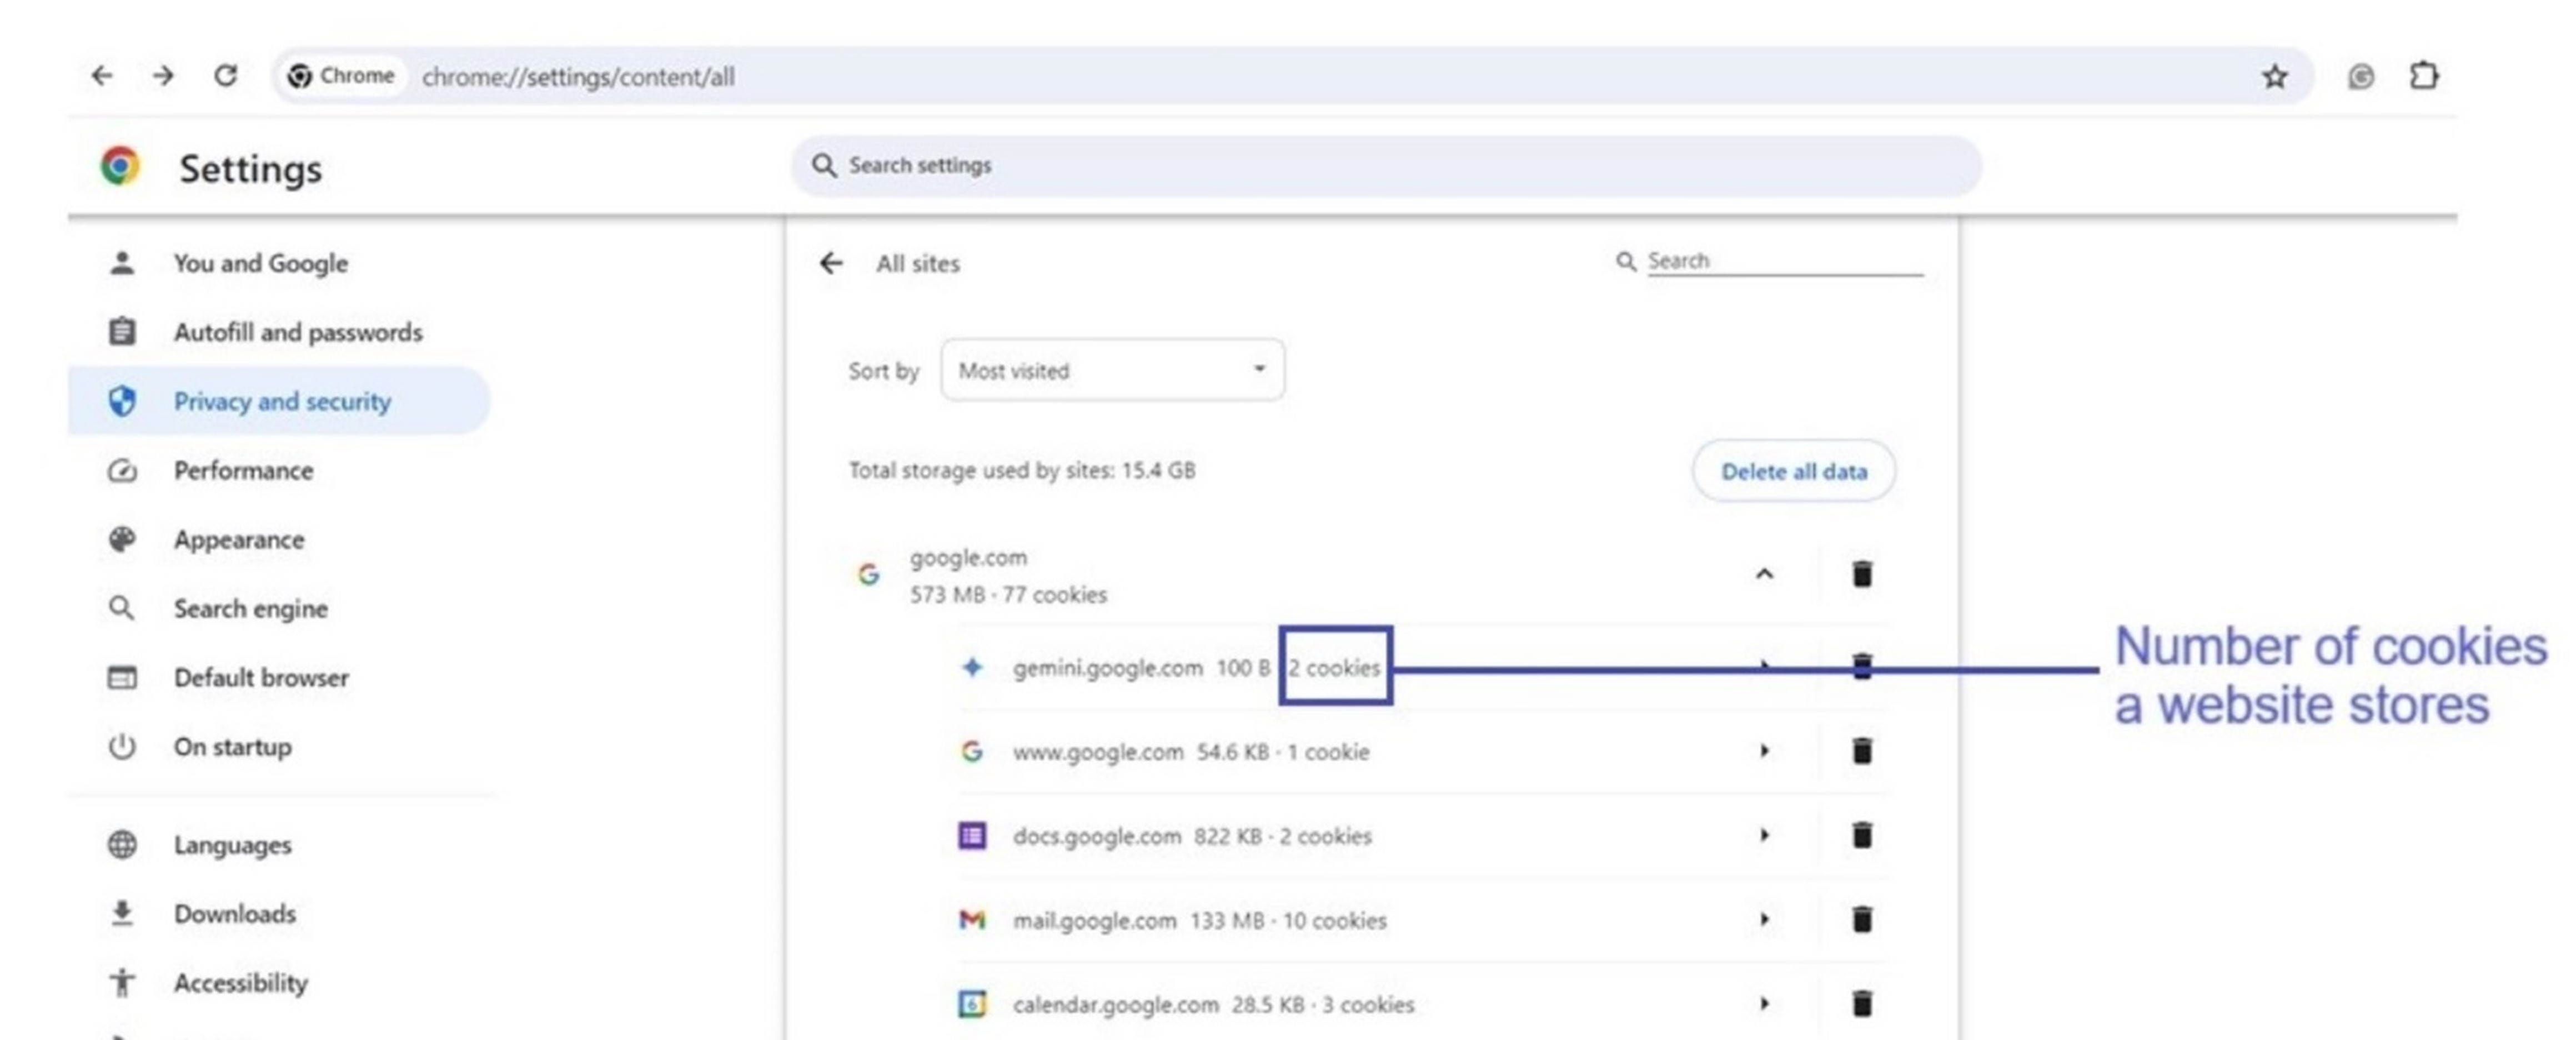Click the bookmark star icon
Viewport: 2576px width, 1040px height.
[2274, 77]
